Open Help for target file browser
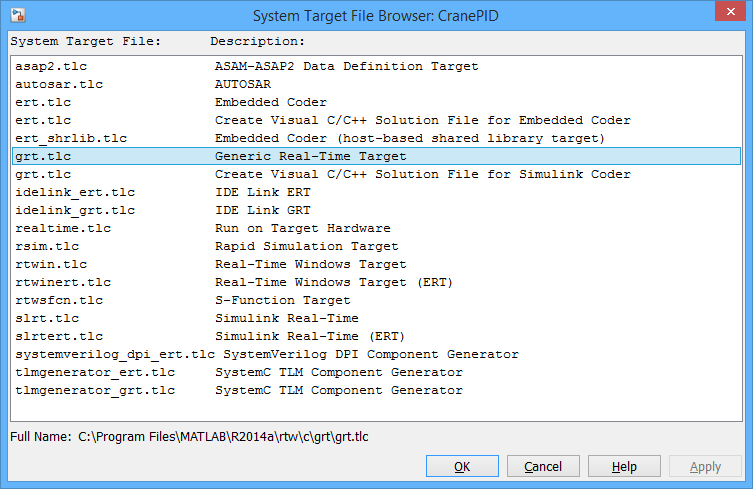This screenshot has width=753, height=489. click(x=624, y=467)
